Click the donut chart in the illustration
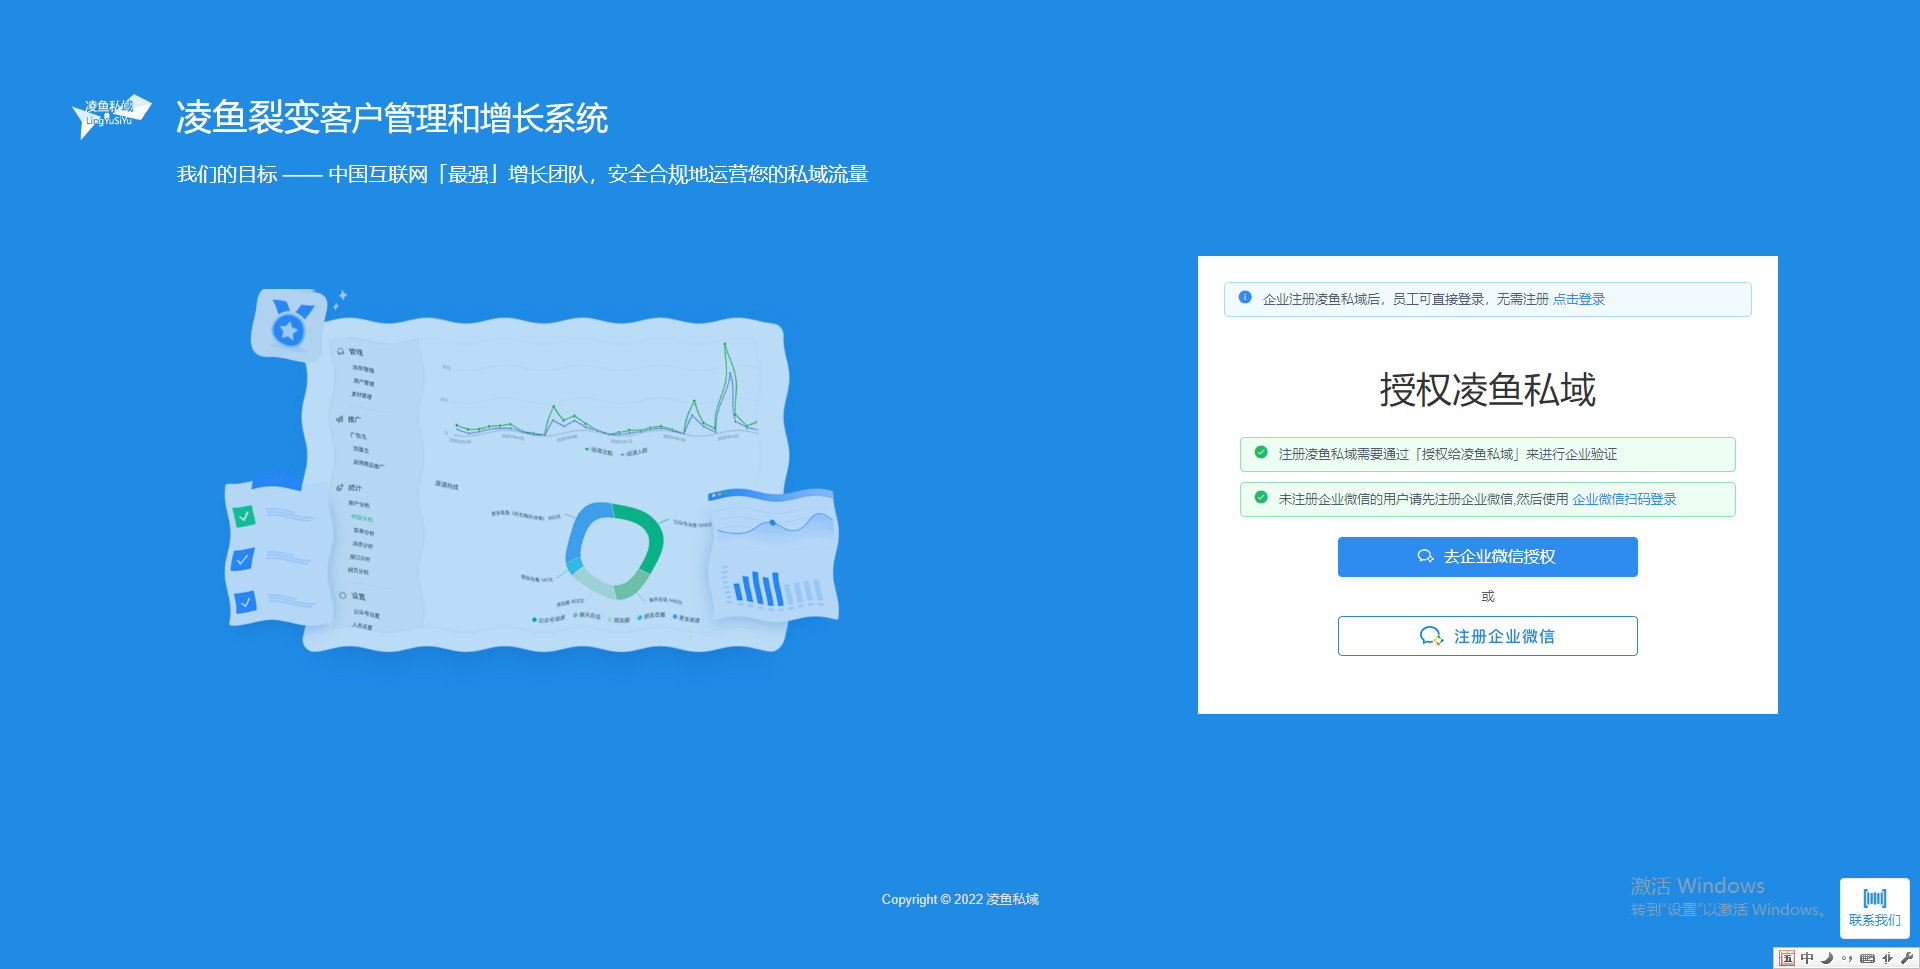This screenshot has width=1920, height=969. (x=613, y=550)
